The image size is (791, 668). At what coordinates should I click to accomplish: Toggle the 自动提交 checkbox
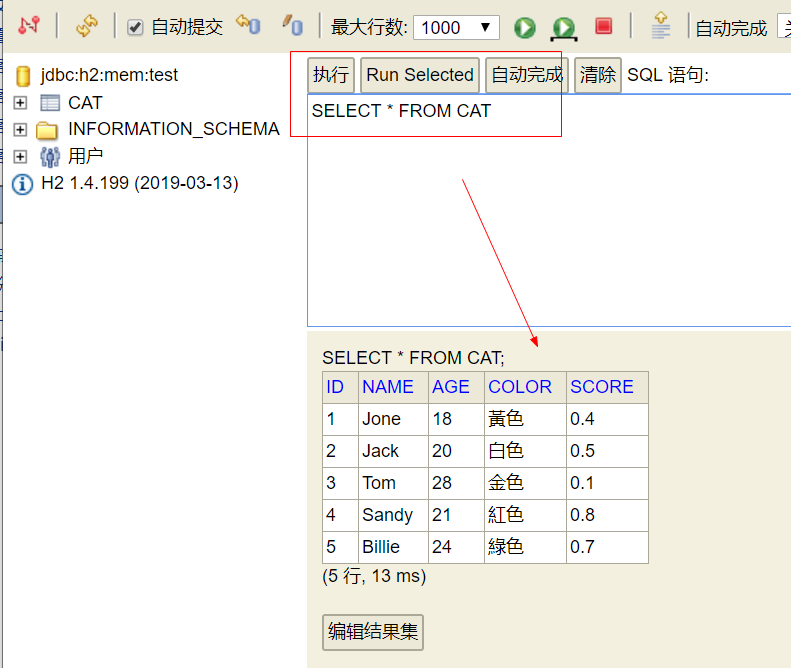135,27
